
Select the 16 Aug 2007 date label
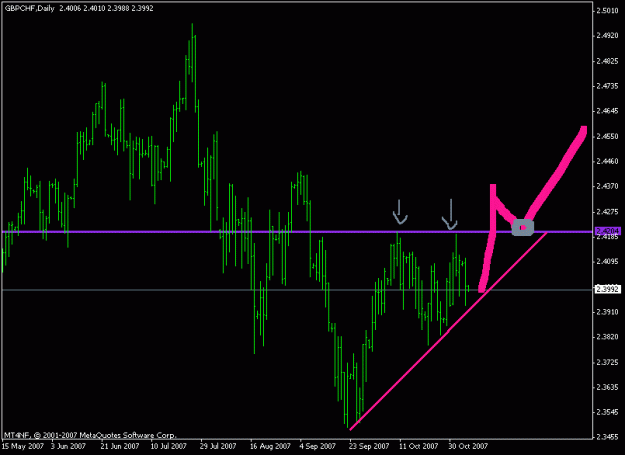tap(270, 446)
